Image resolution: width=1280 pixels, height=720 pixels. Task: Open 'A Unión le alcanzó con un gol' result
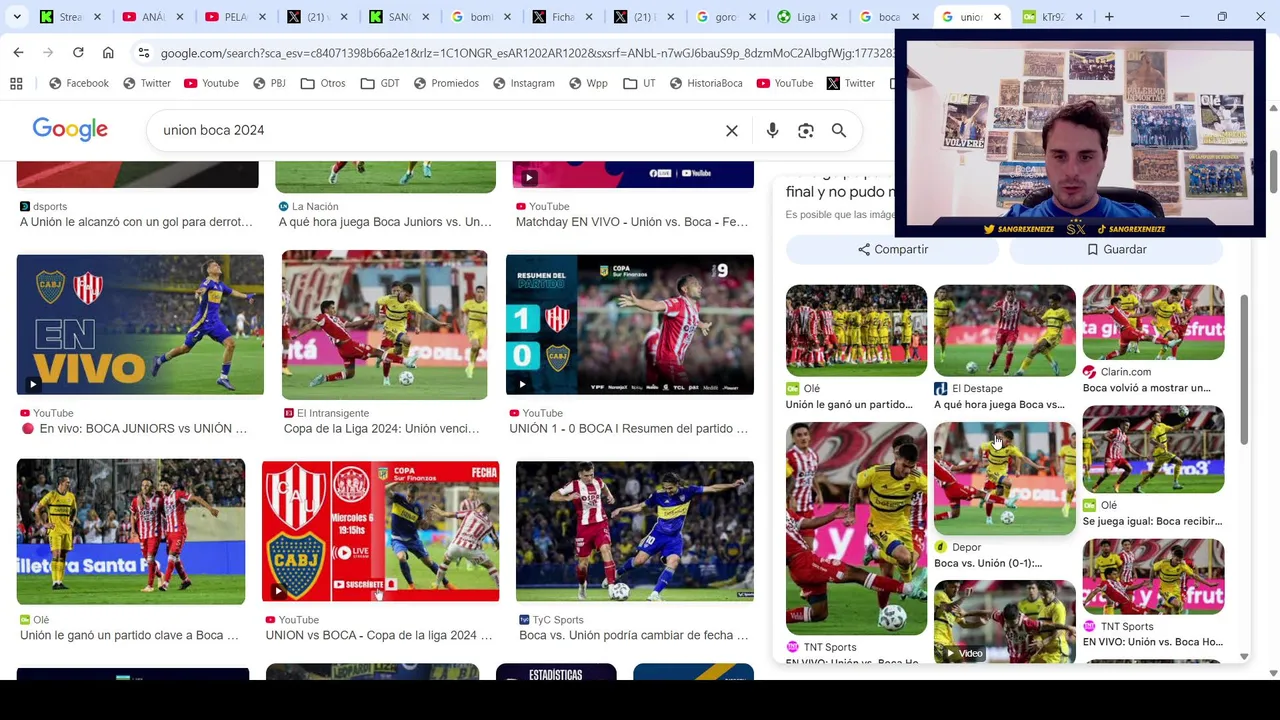[136, 222]
